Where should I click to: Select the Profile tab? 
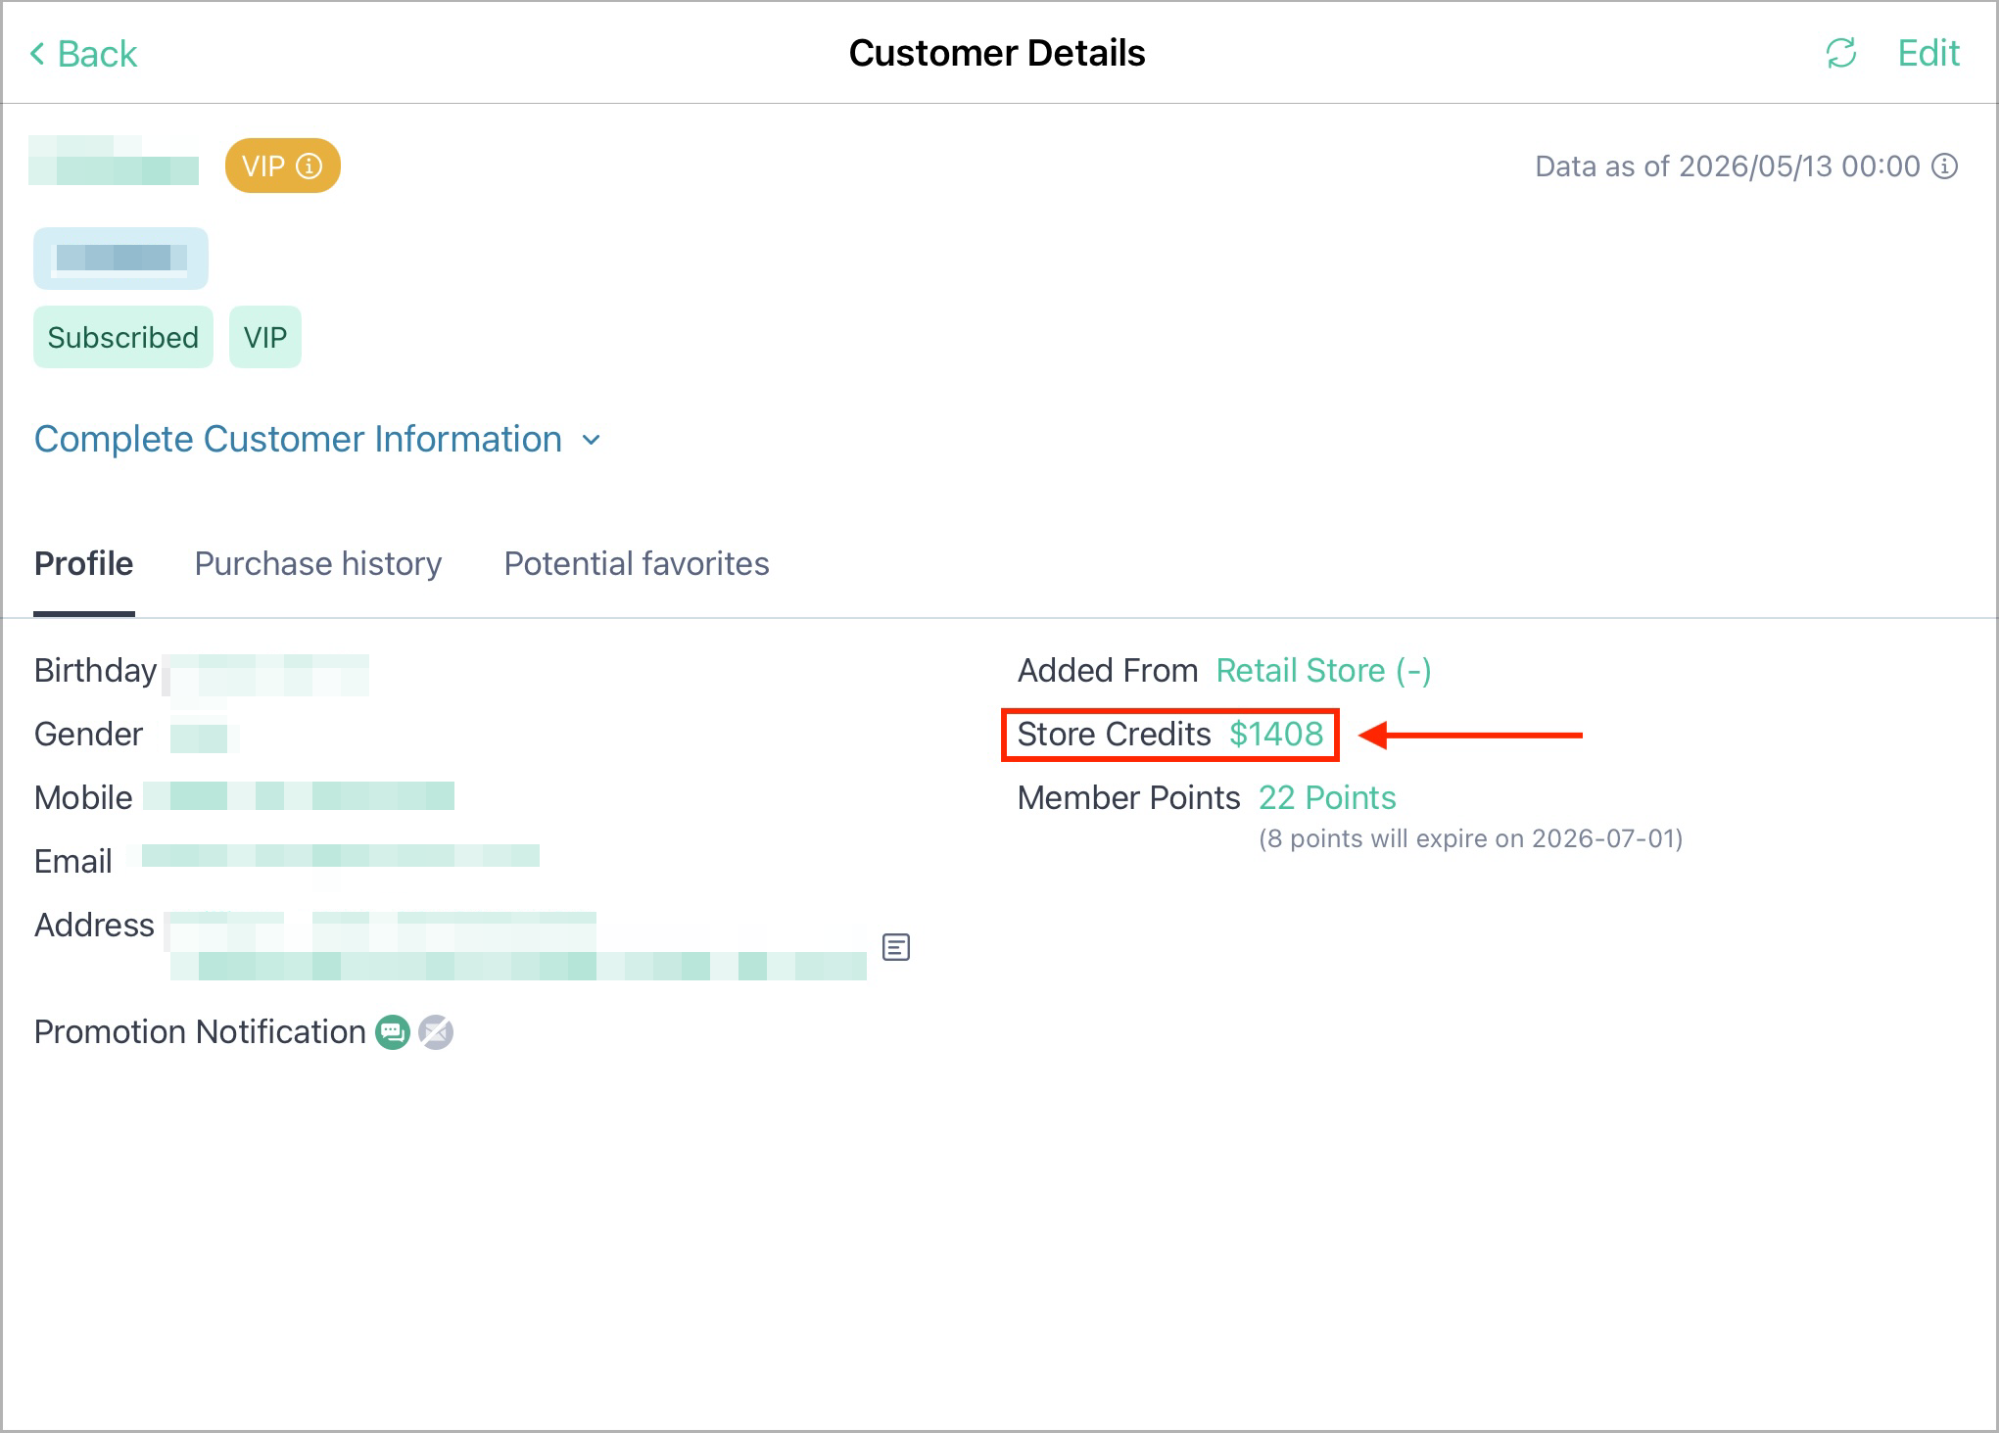(x=84, y=564)
